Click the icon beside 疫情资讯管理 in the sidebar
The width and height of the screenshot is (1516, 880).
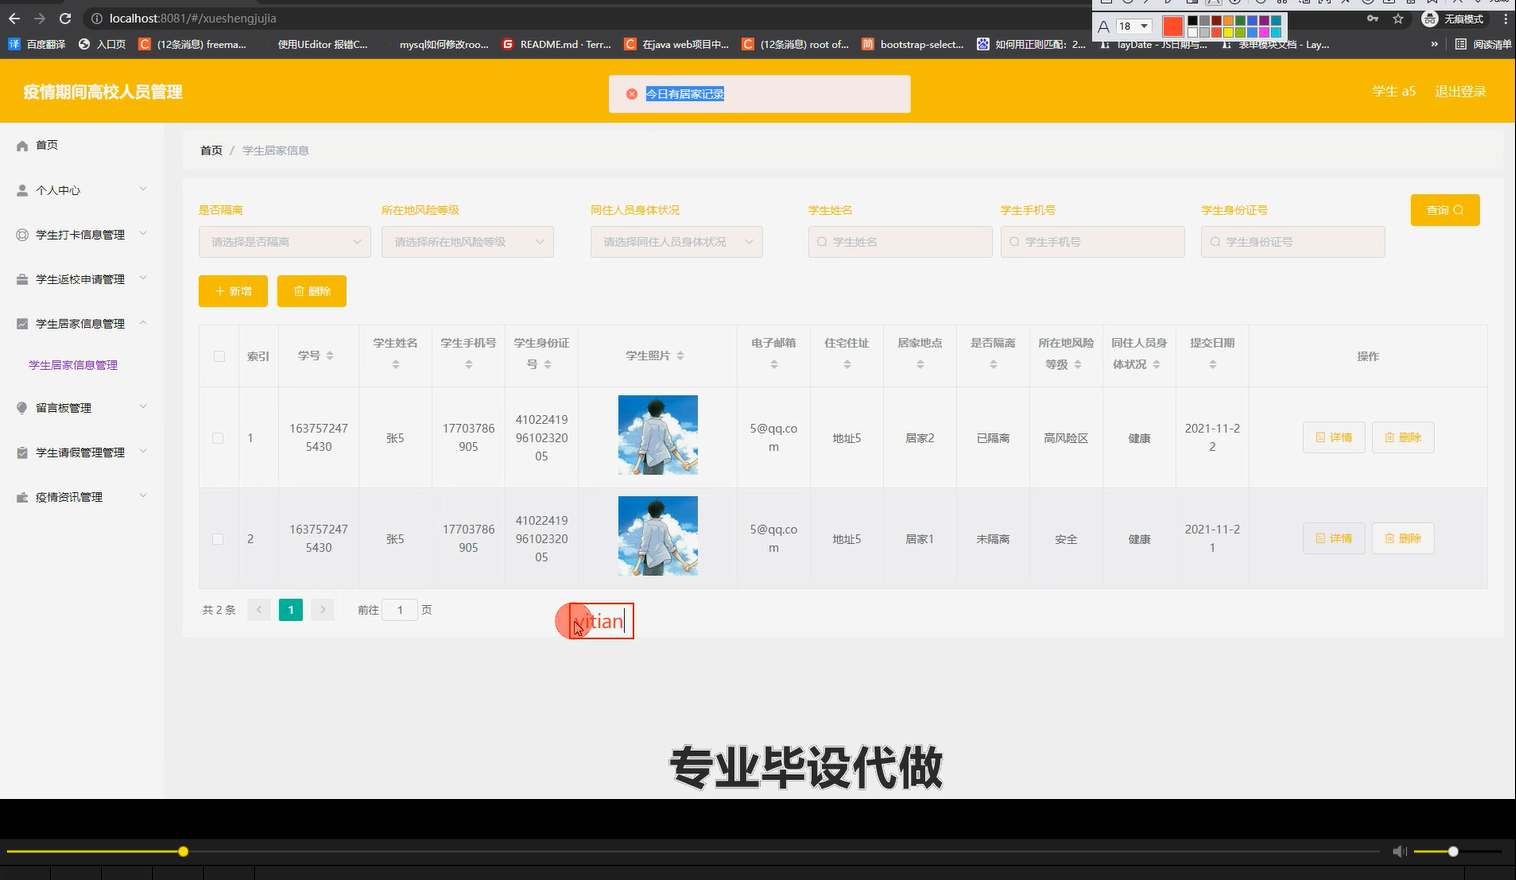pos(22,497)
